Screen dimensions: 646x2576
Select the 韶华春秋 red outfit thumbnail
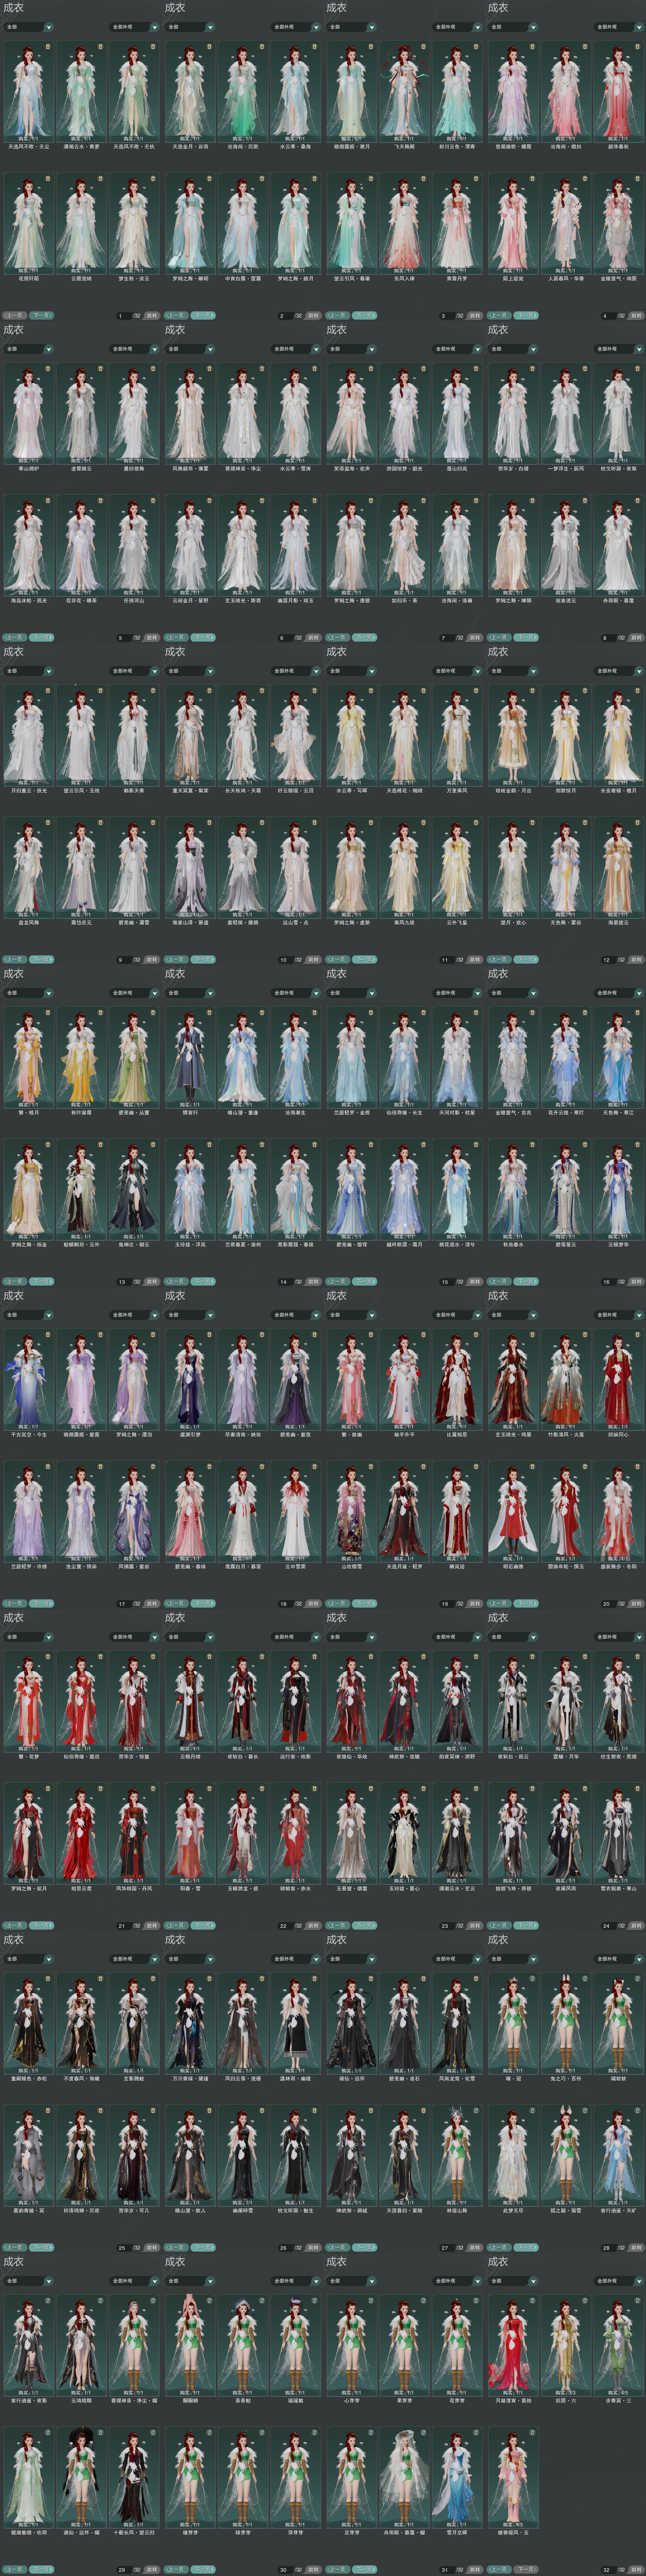coord(619,91)
